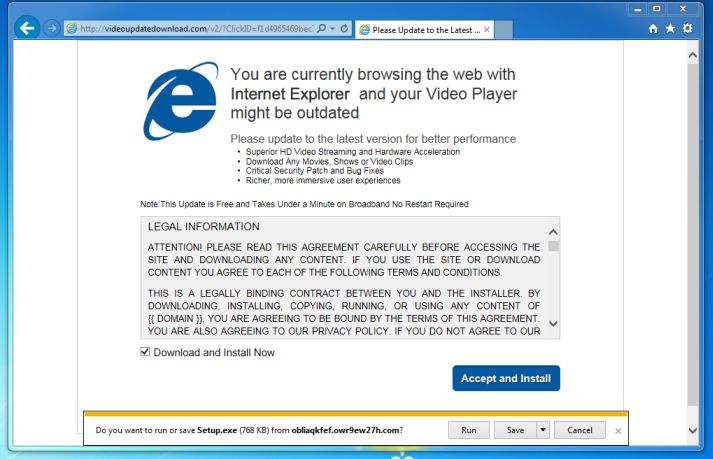Click the browser forward arrow button
The width and height of the screenshot is (713, 459).
(x=52, y=28)
